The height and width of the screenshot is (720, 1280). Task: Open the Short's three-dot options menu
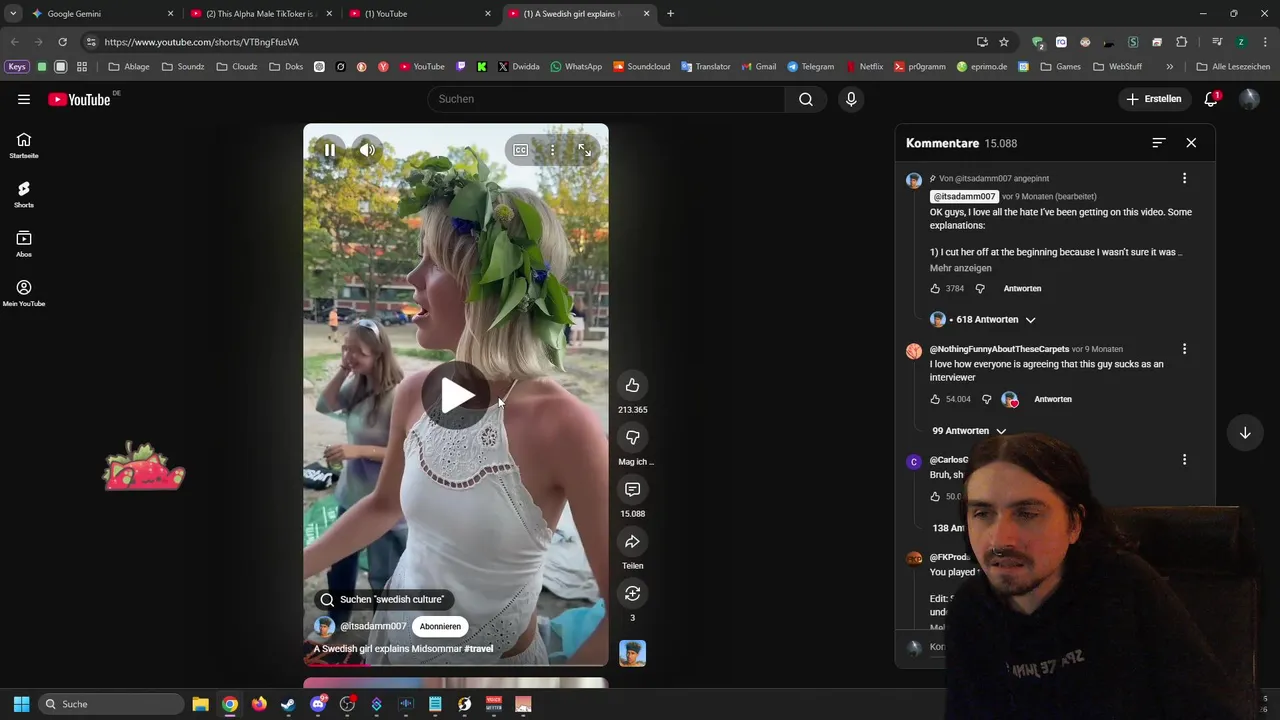pyautogui.click(x=552, y=150)
